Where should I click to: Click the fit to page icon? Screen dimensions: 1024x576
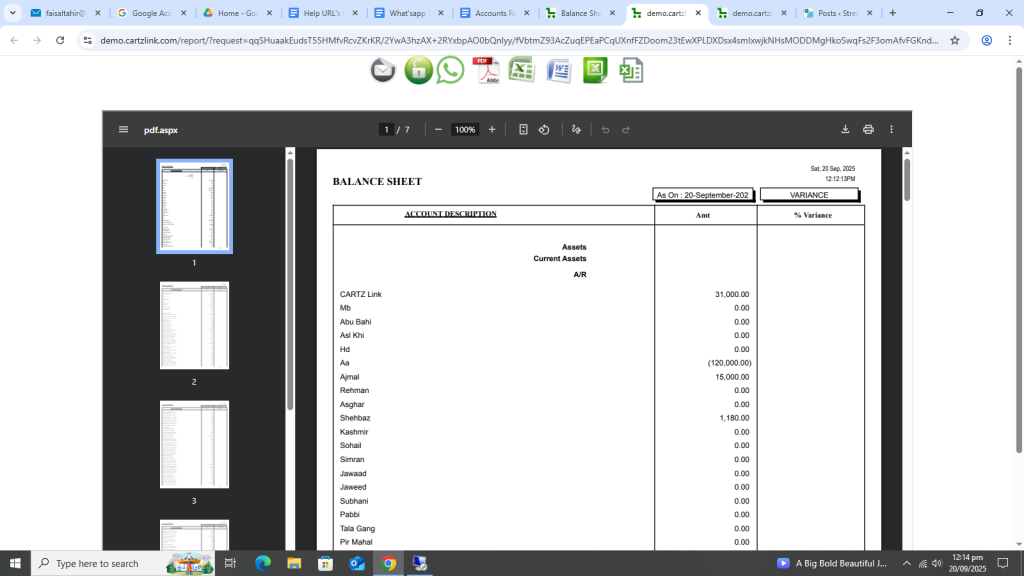(x=523, y=129)
